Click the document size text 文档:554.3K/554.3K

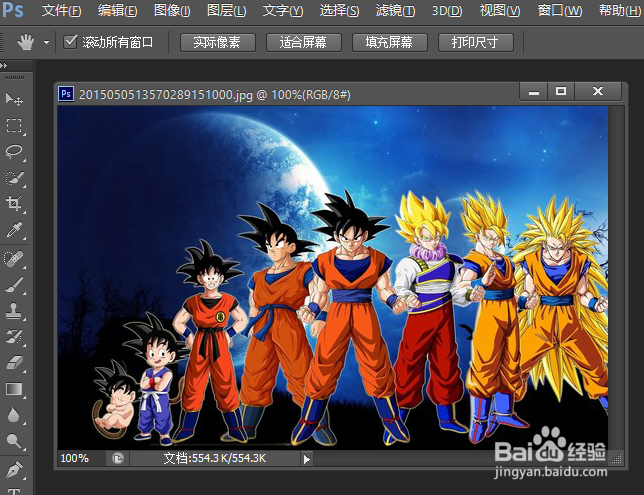pos(215,458)
